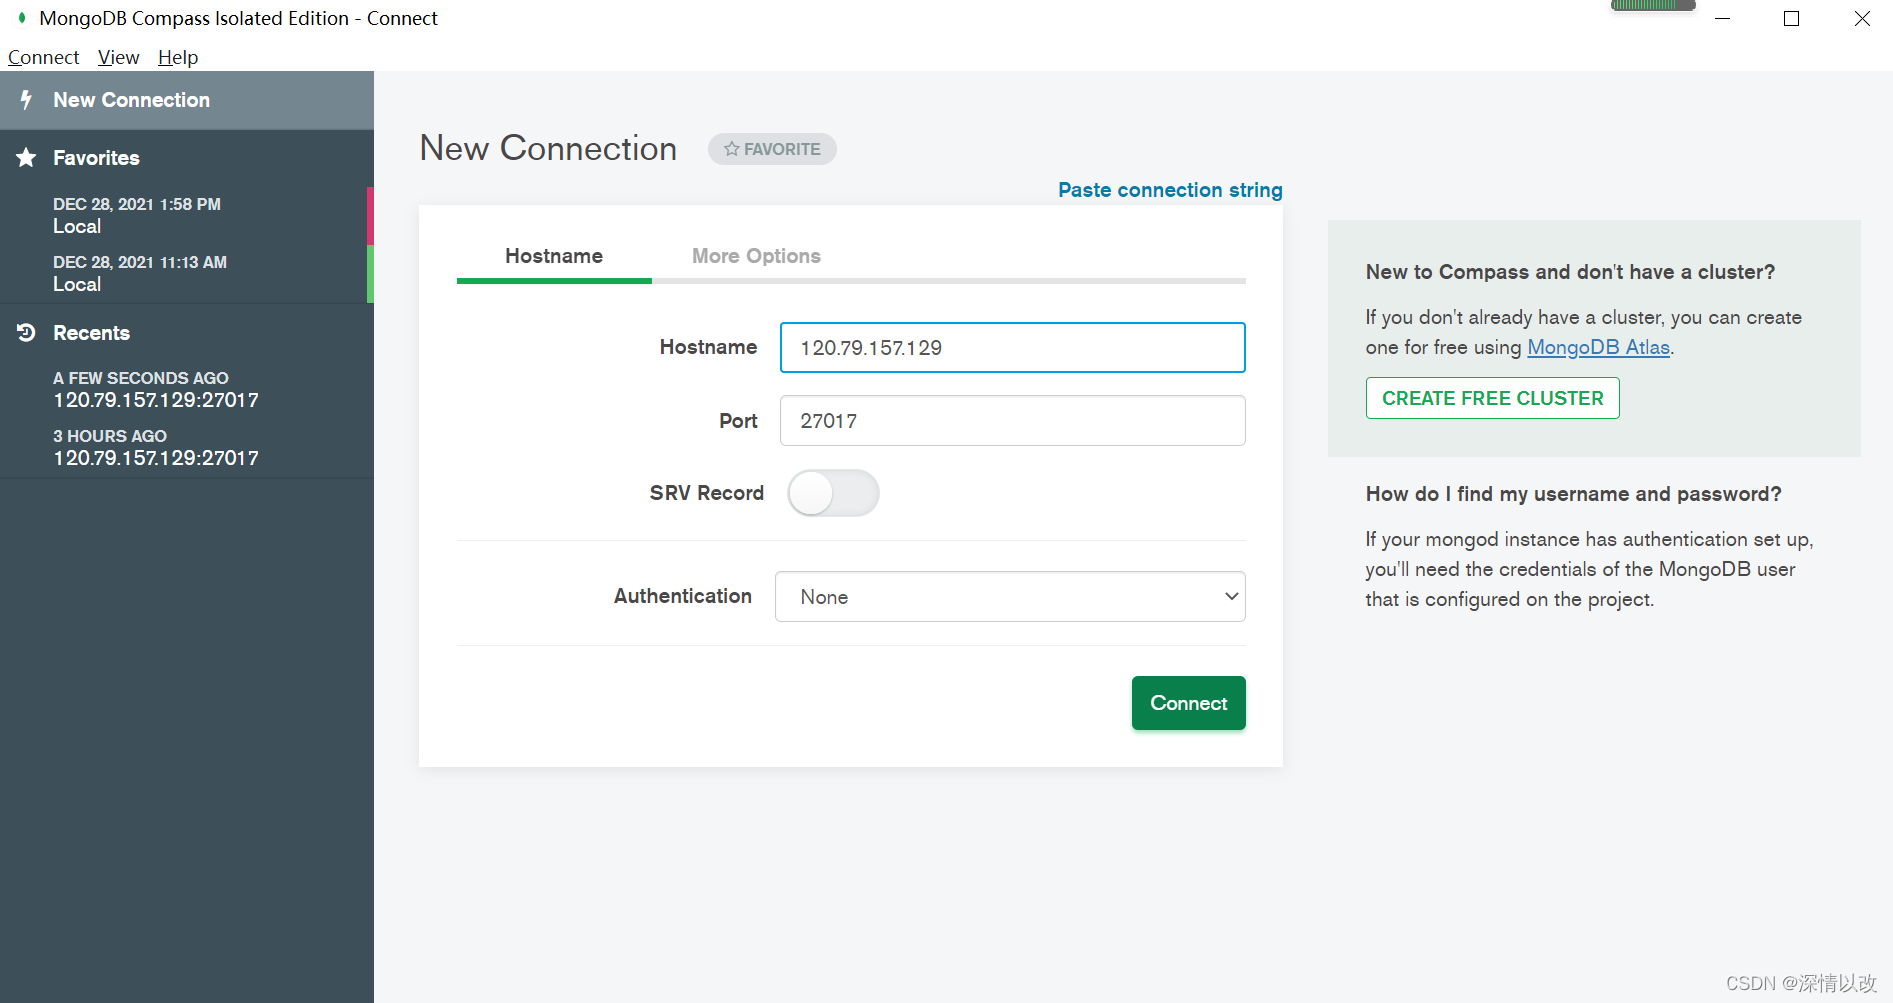The height and width of the screenshot is (1003, 1893).
Task: Click the Recents history clock icon
Action: [26, 333]
